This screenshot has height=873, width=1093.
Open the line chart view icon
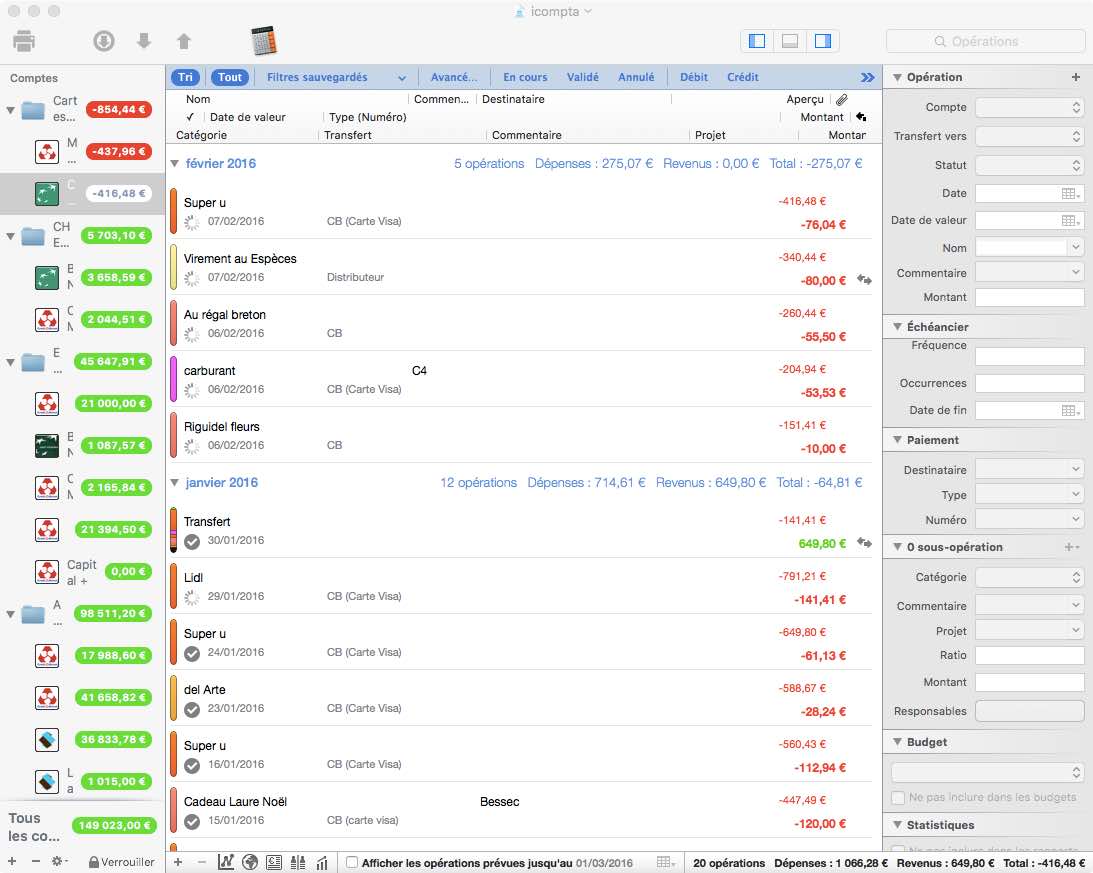pos(226,862)
